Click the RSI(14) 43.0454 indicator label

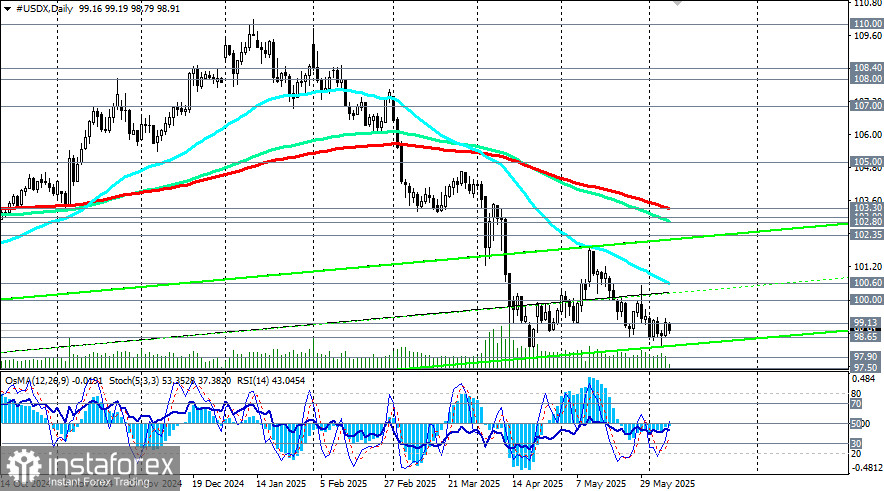pyautogui.click(x=271, y=381)
